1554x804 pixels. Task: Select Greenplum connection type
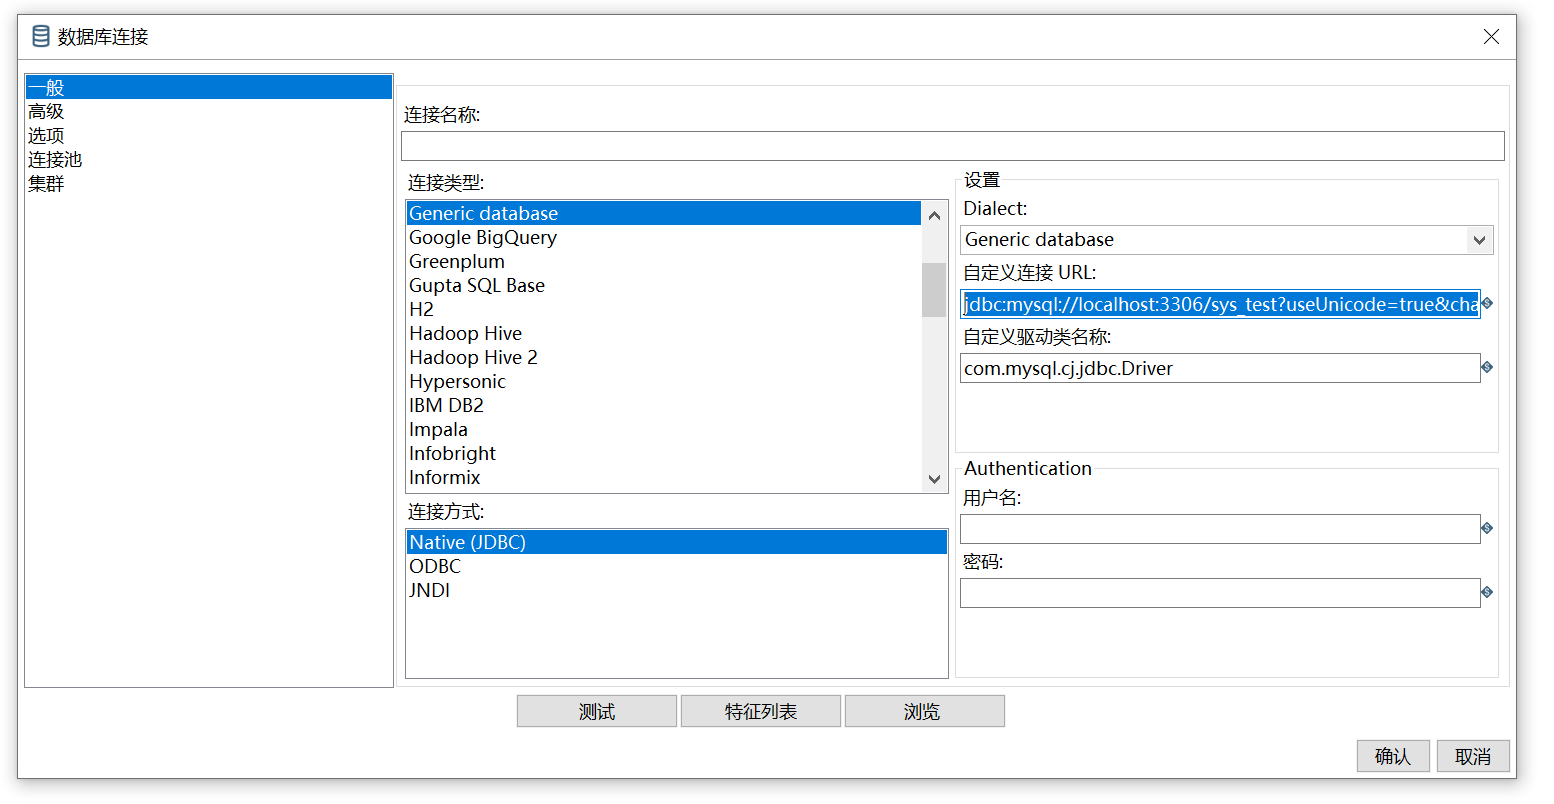click(x=664, y=261)
